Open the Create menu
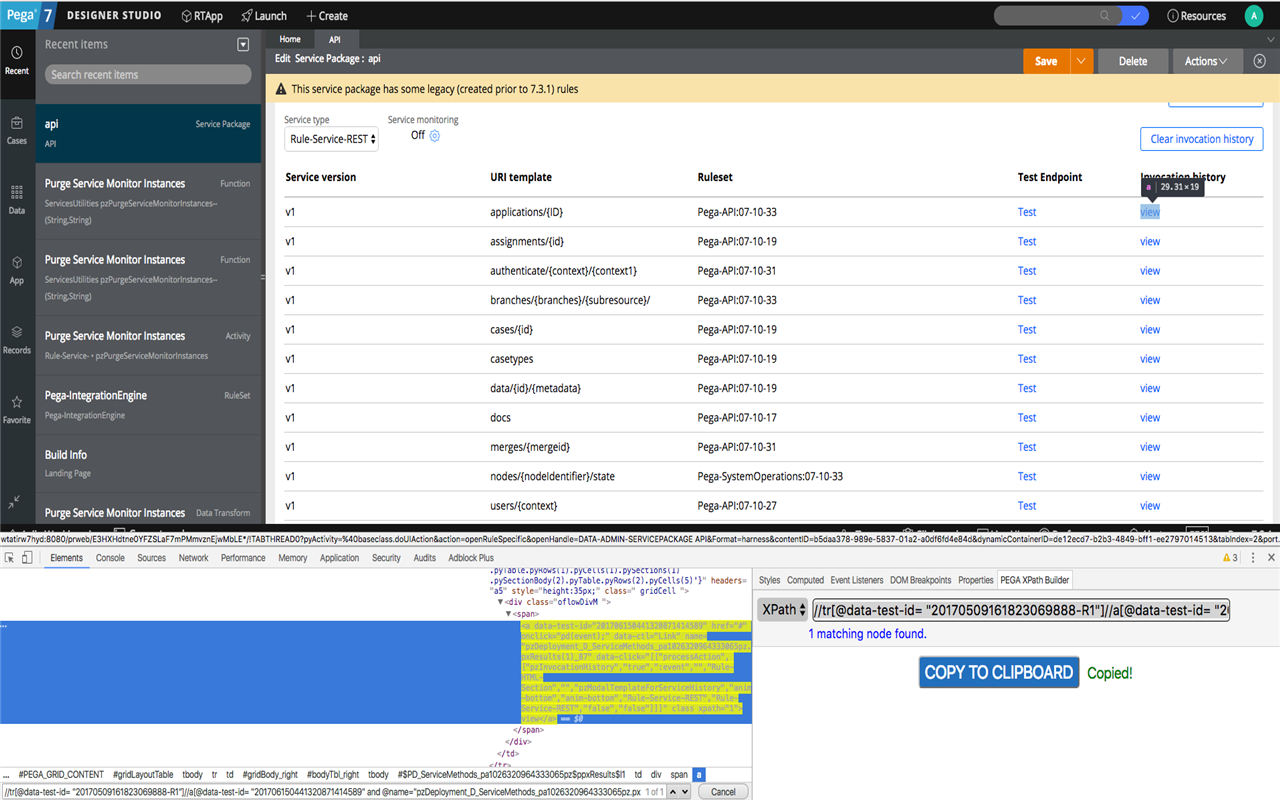 (x=327, y=16)
